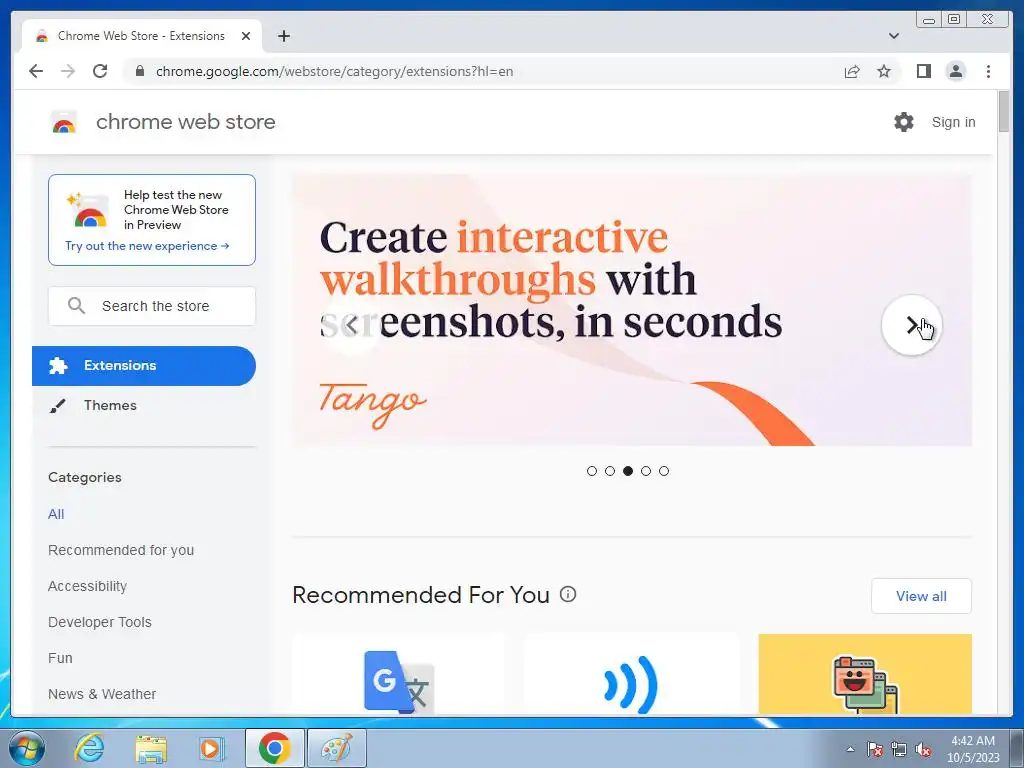Screen dimensions: 1024x768
Task: Expand the tab search dropdown arrow
Action: (894, 36)
